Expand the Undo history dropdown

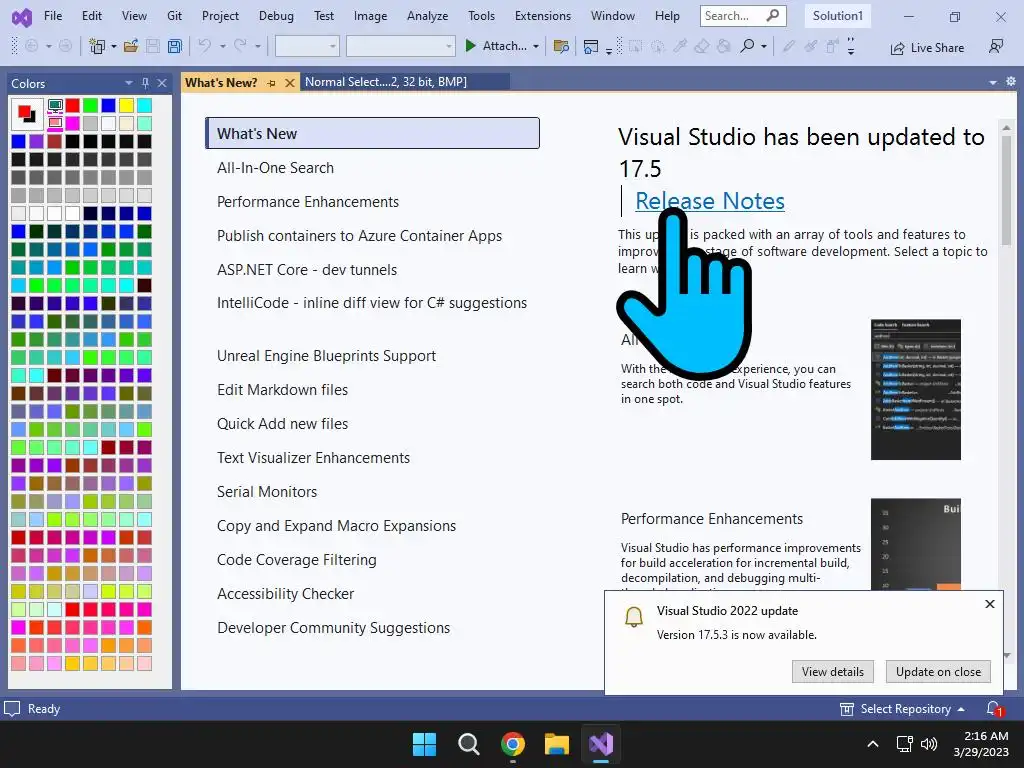click(223, 46)
